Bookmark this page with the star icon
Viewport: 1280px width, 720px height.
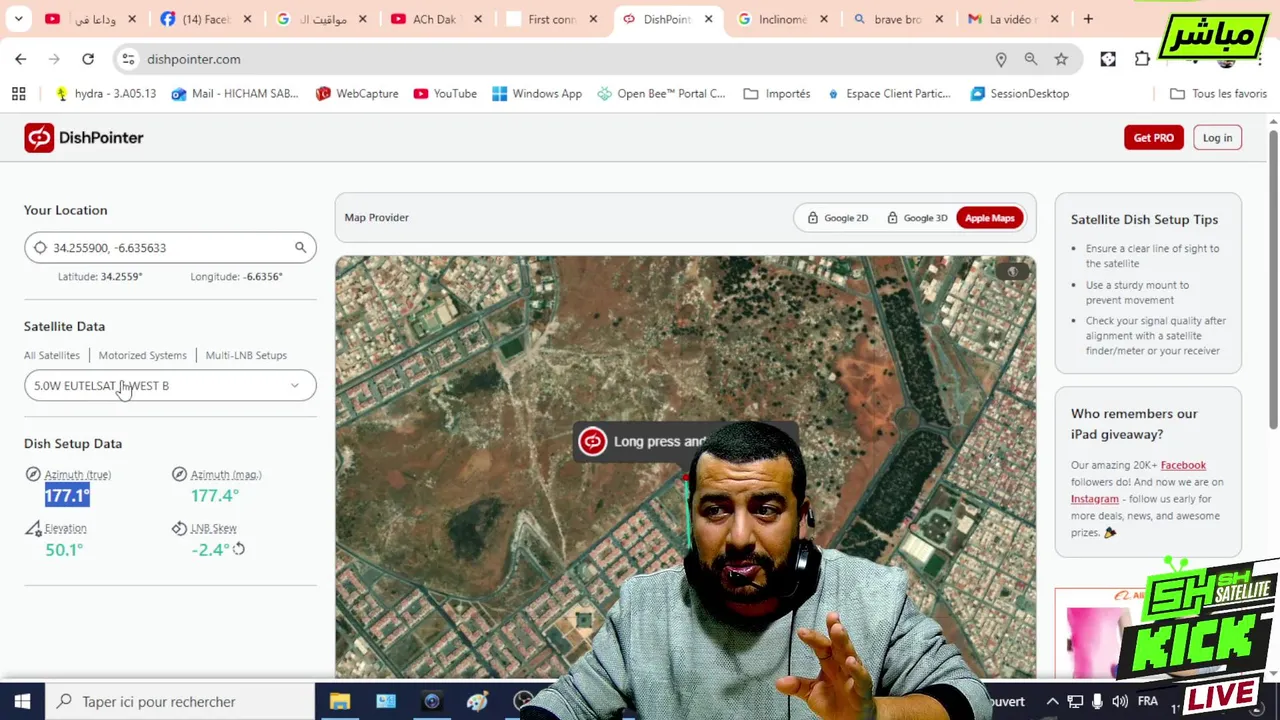pos(1061,59)
